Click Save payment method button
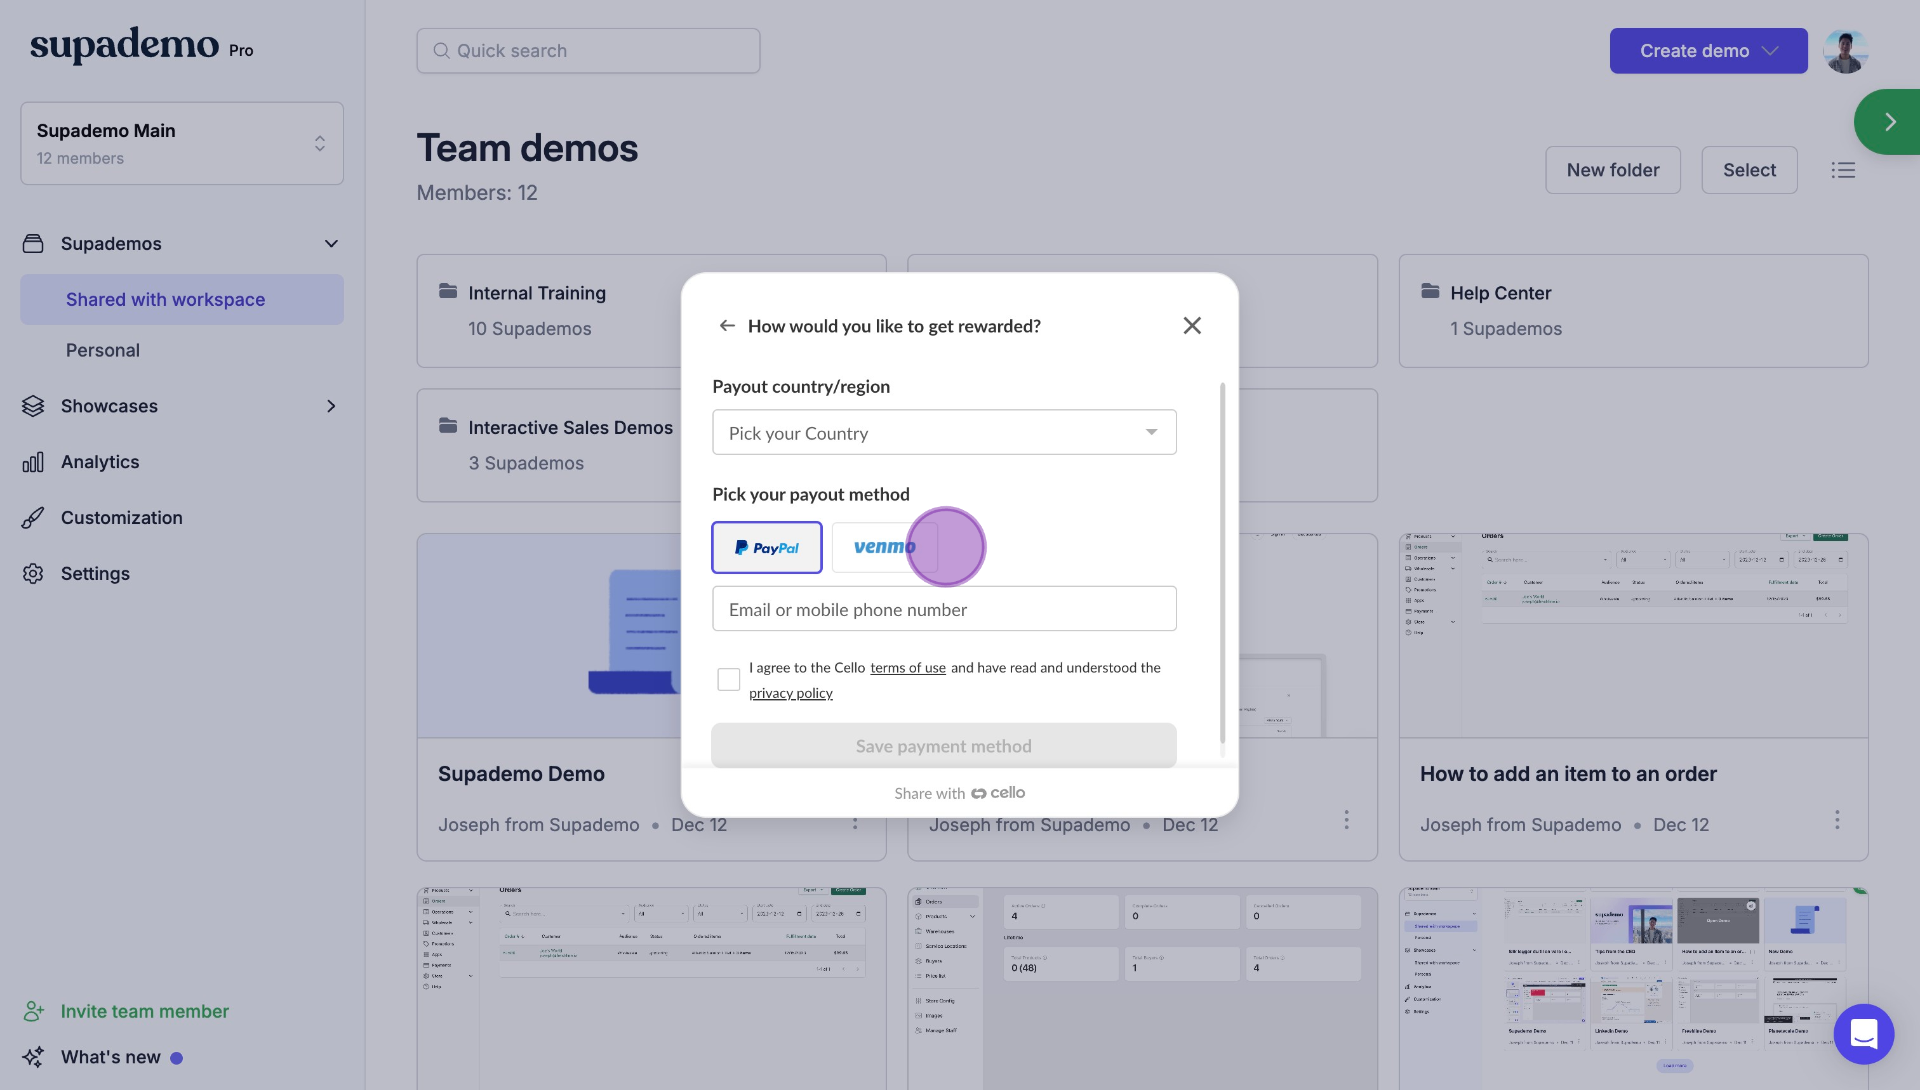Screen dimensions: 1920x1090 click(x=944, y=746)
